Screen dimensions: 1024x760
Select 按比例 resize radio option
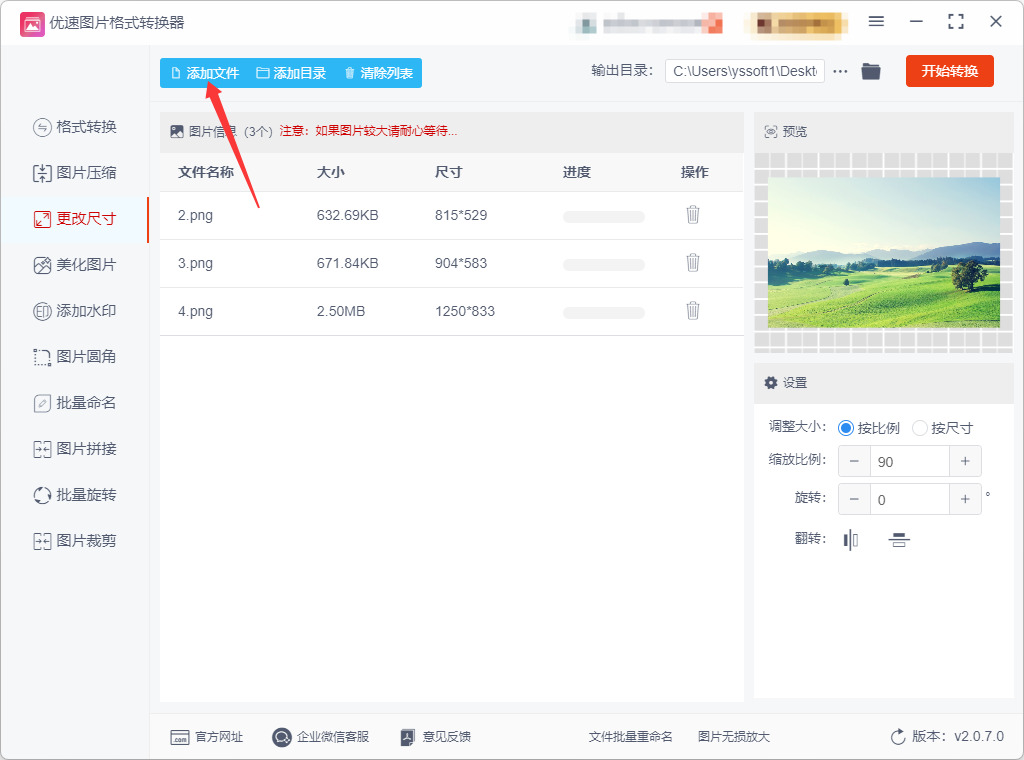pos(869,428)
